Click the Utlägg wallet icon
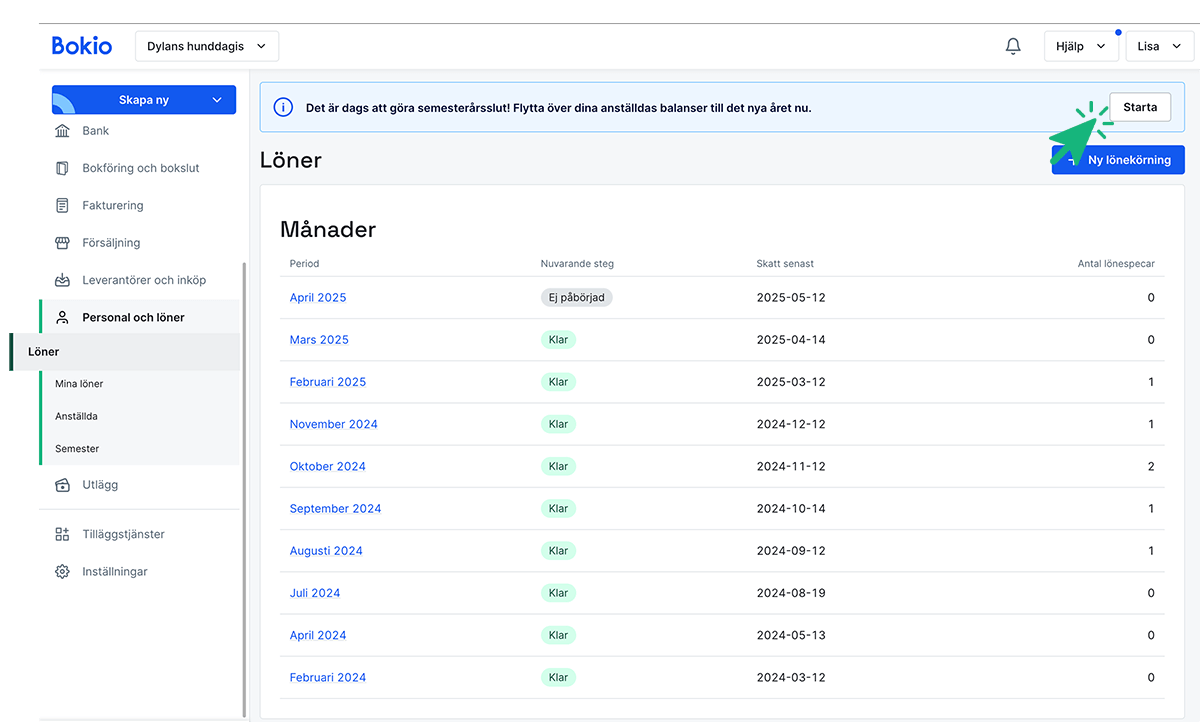The width and height of the screenshot is (1200, 722). point(63,485)
